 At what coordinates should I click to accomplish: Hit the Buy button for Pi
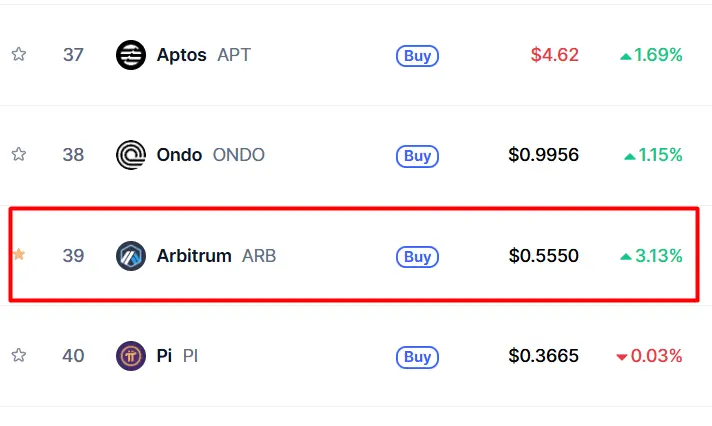[417, 357]
